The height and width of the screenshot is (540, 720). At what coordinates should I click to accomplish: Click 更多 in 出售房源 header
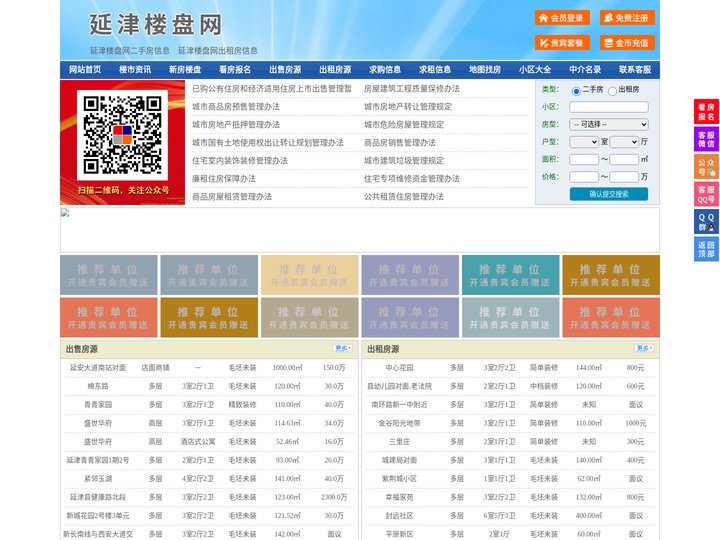coord(343,349)
